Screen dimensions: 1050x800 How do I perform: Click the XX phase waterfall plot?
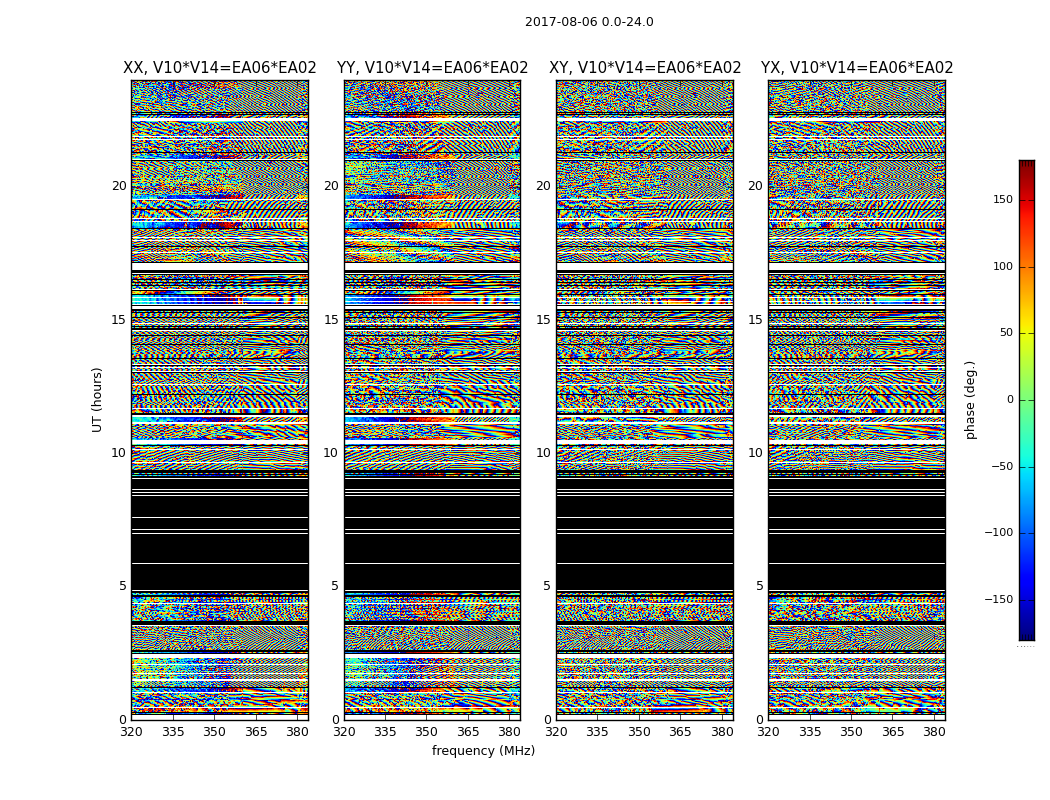[220, 400]
